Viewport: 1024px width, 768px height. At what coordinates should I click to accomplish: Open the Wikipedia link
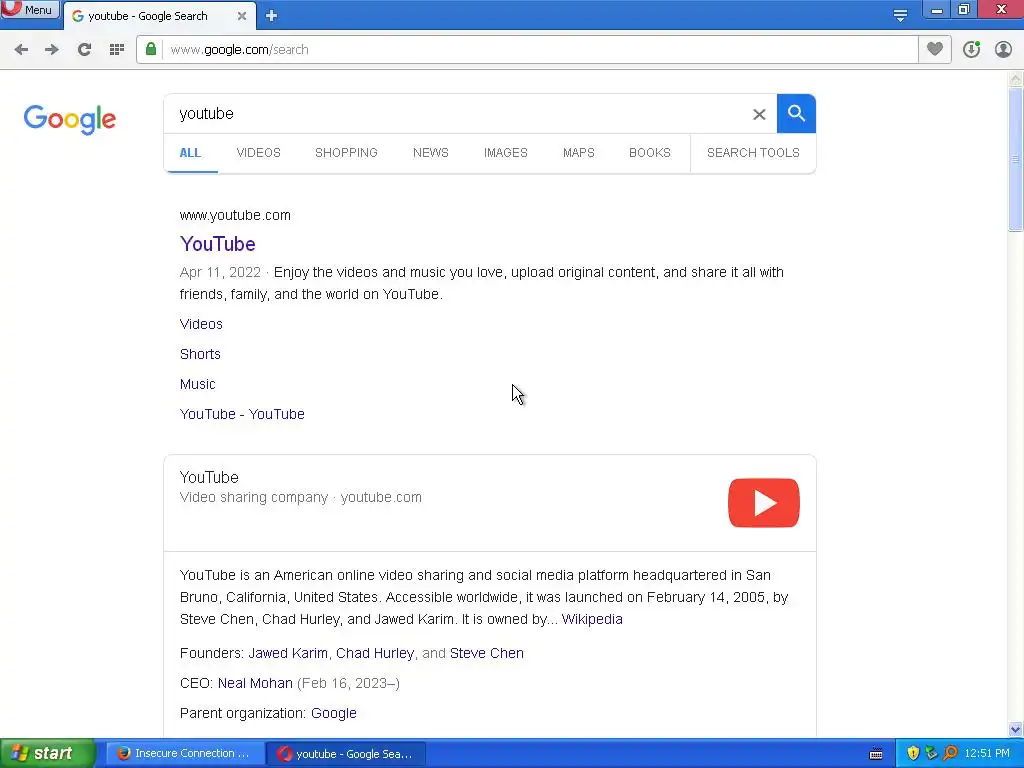coord(592,619)
